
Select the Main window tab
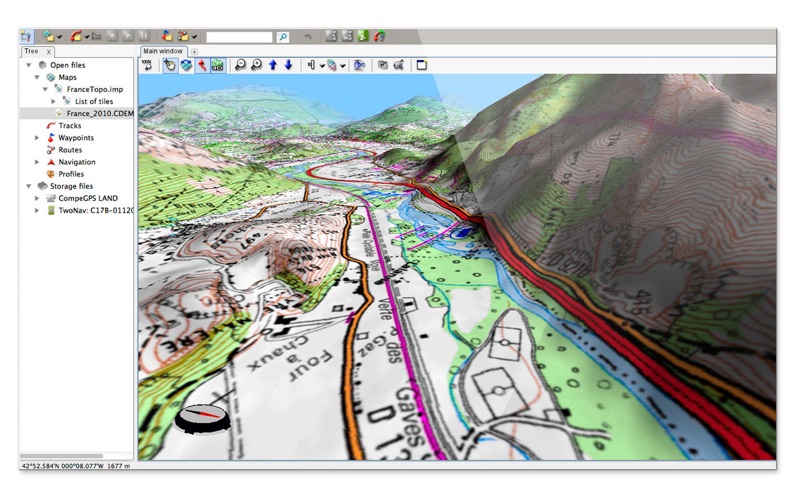click(x=163, y=51)
